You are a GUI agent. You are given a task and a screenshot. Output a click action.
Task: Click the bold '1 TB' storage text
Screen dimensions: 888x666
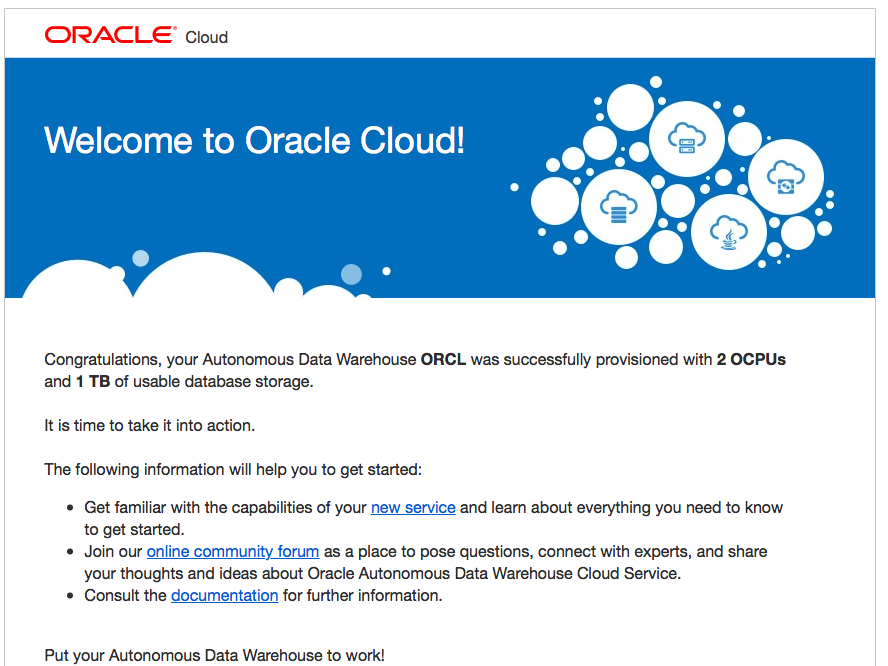[93, 382]
